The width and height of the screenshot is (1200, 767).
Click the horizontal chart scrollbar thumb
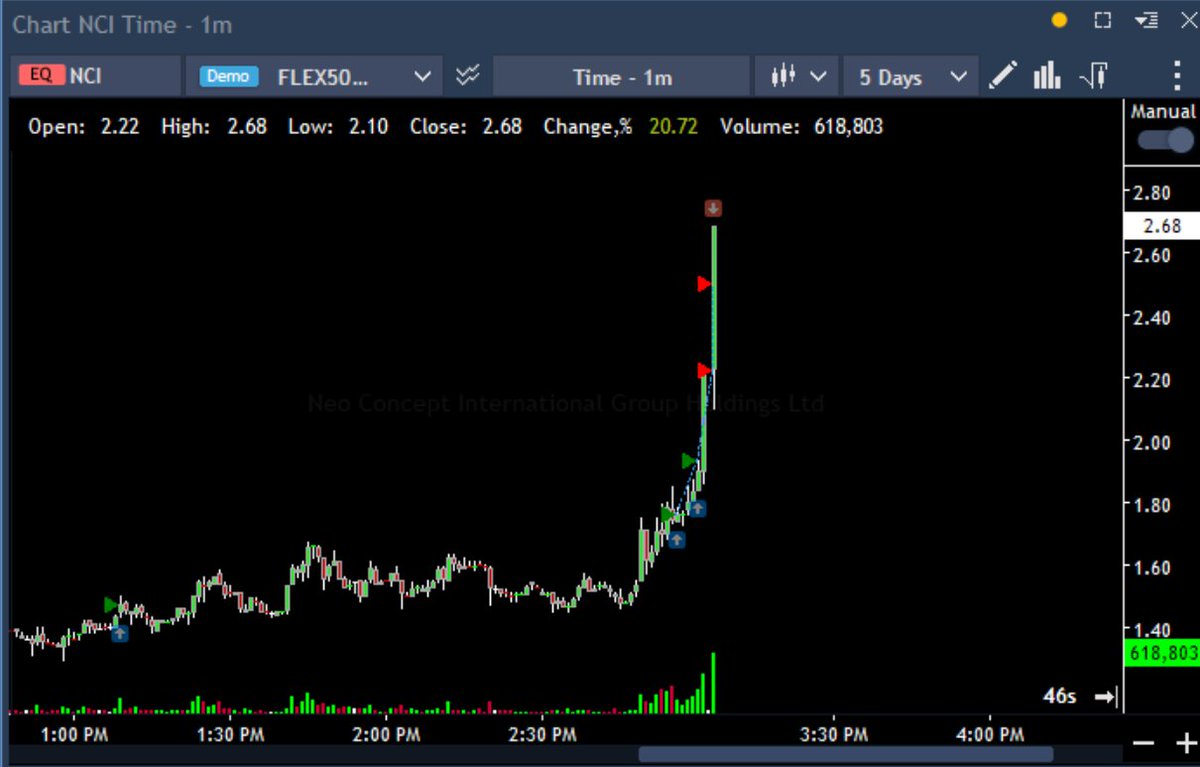[846, 754]
